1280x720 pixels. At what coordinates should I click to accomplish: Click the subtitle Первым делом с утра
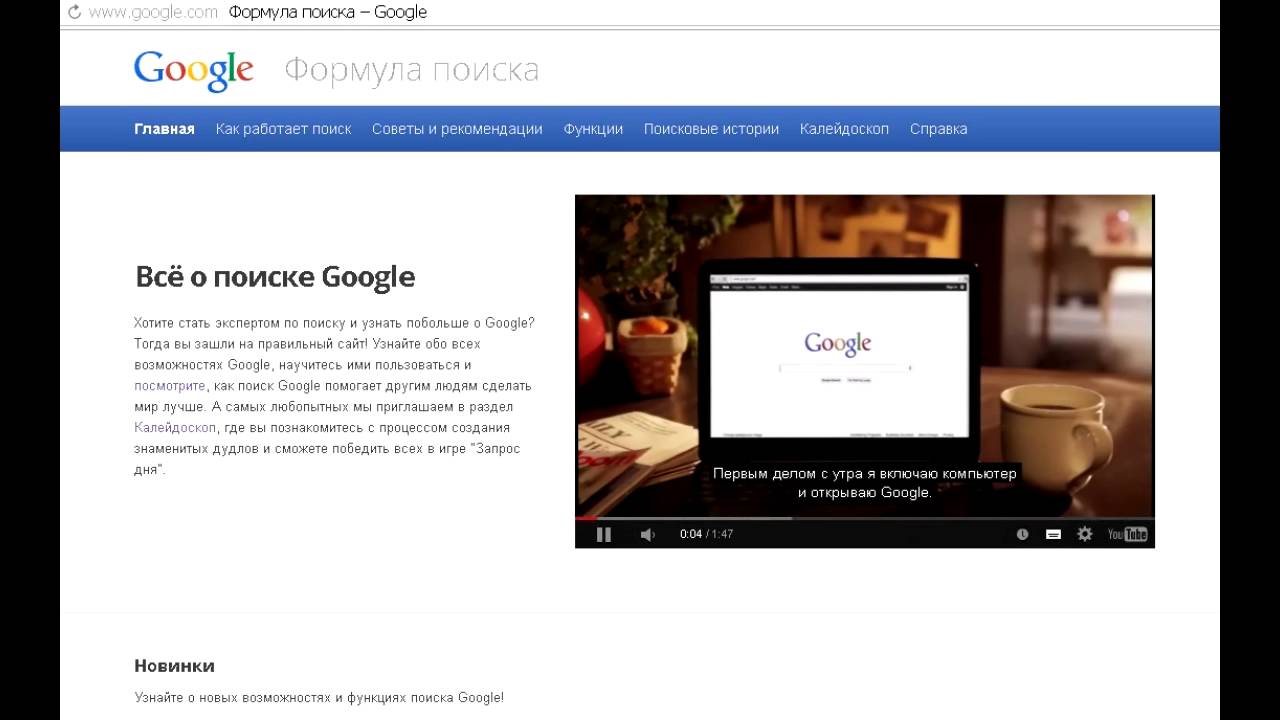point(786,474)
